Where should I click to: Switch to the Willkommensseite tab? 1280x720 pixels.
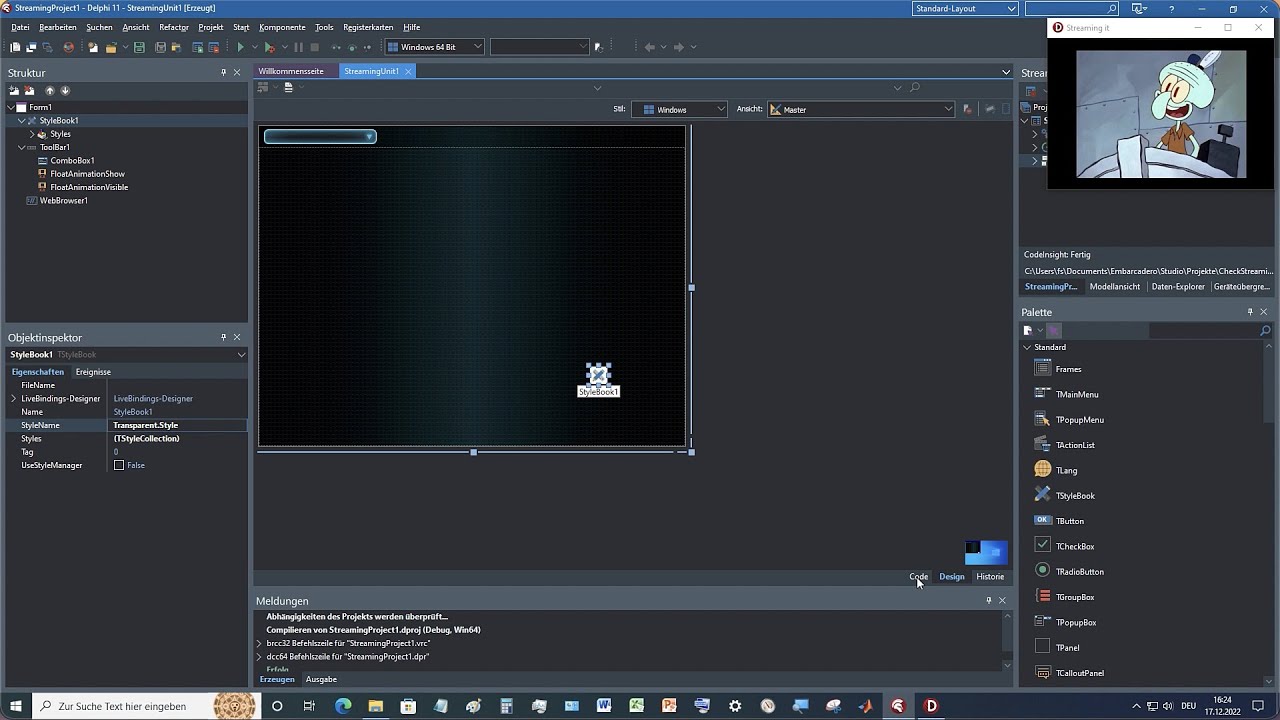tap(291, 71)
